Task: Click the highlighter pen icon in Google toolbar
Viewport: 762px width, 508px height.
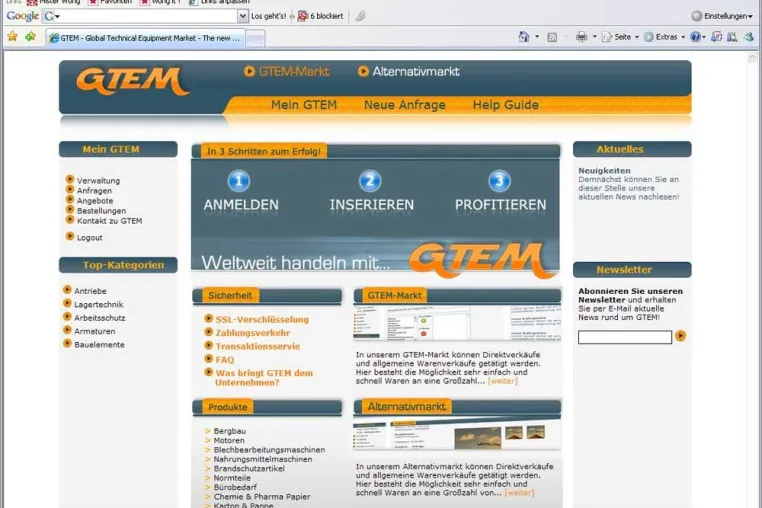Action: 360,16
